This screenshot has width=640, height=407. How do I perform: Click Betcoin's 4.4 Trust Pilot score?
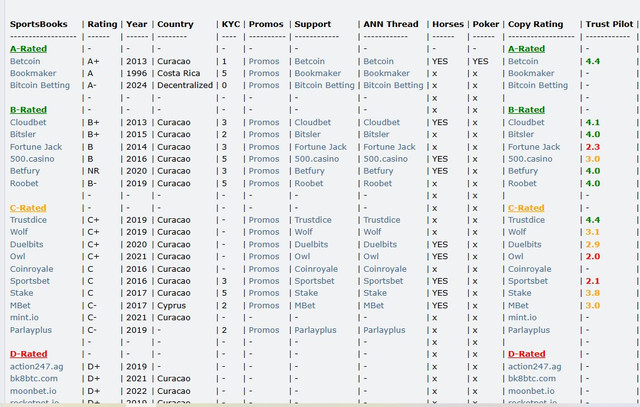[593, 61]
